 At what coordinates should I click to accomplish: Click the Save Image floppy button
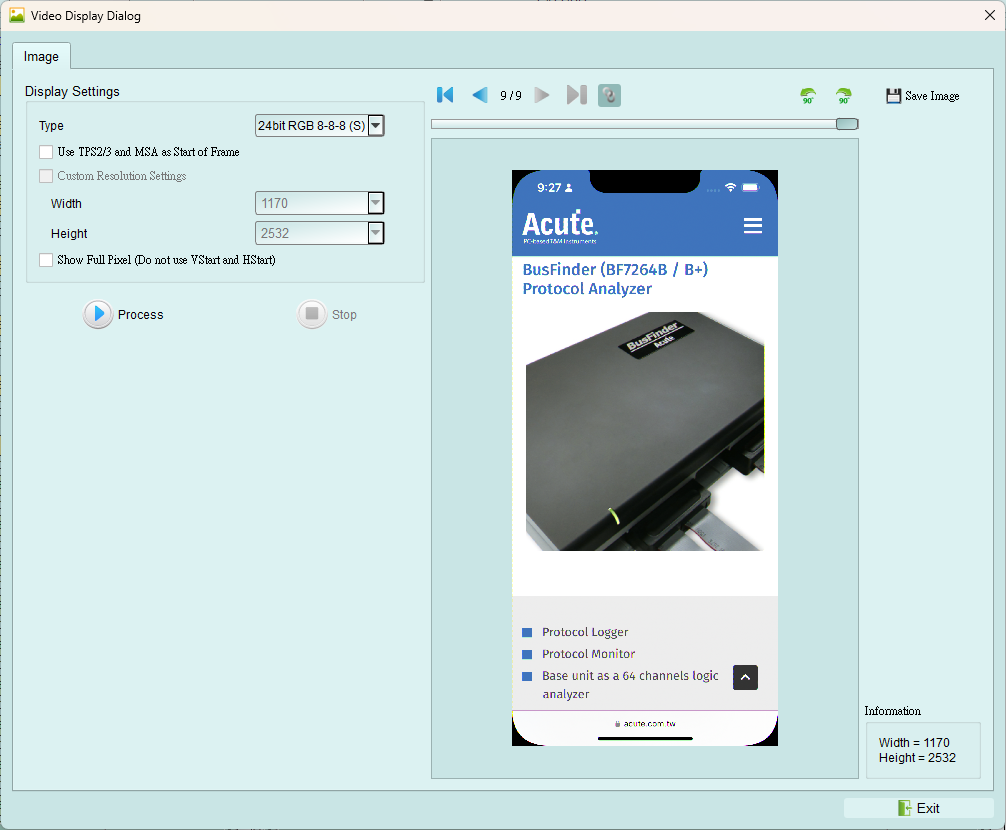pos(923,96)
